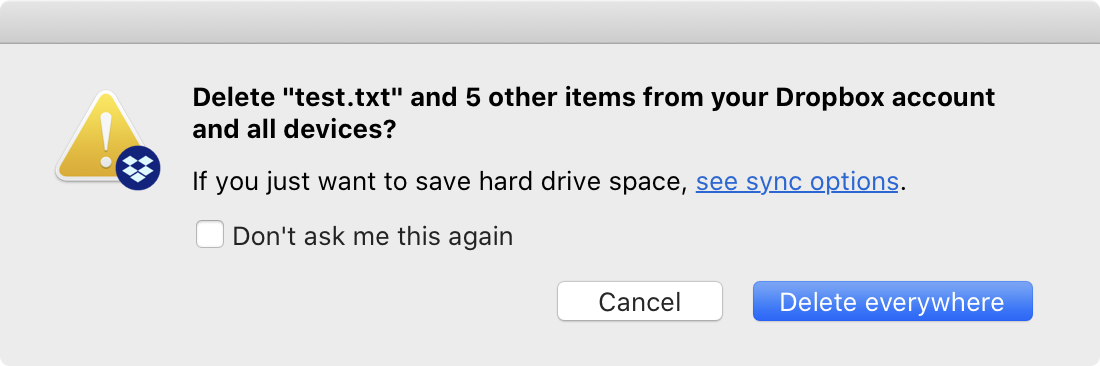Click the "Don't ask me this again" label

[x=373, y=236]
